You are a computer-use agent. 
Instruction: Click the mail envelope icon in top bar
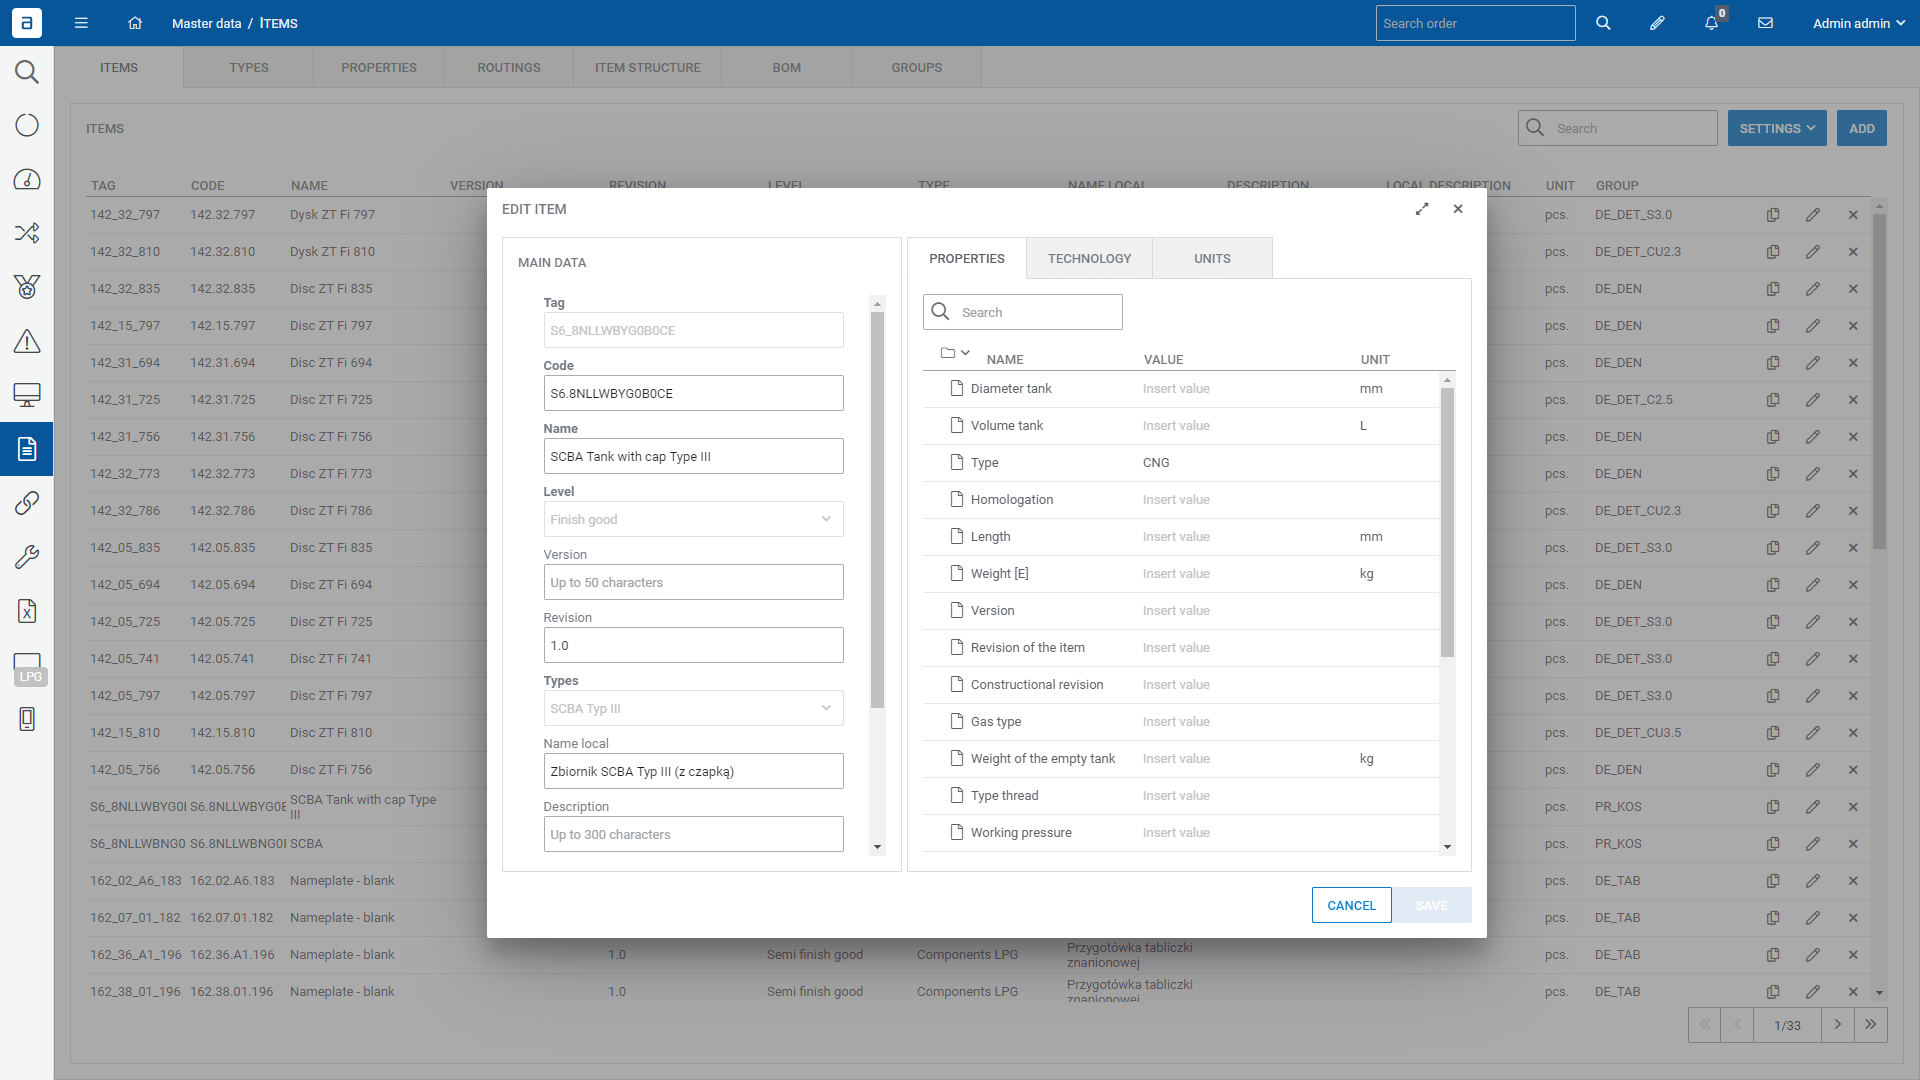(1764, 24)
